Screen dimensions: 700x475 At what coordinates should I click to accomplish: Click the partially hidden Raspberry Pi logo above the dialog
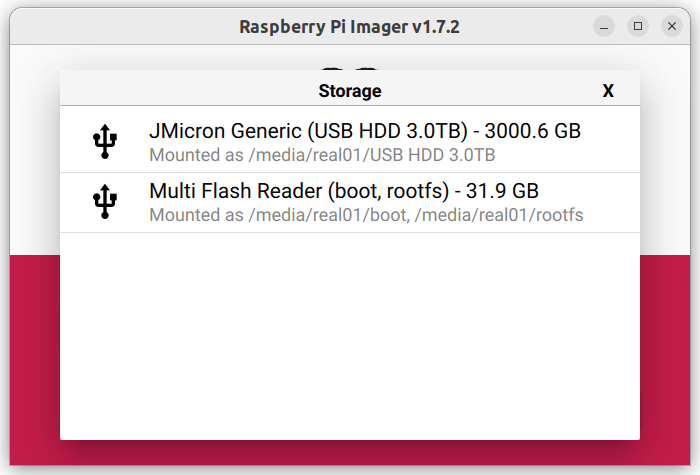[350, 69]
